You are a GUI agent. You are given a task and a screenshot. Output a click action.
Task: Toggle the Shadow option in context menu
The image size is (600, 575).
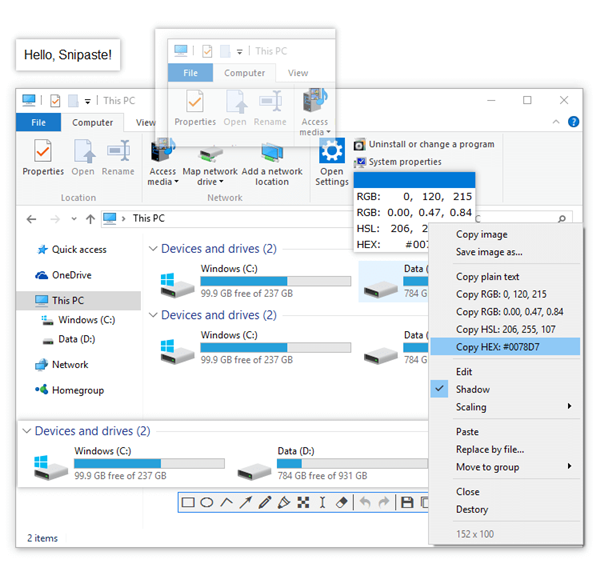[473, 389]
